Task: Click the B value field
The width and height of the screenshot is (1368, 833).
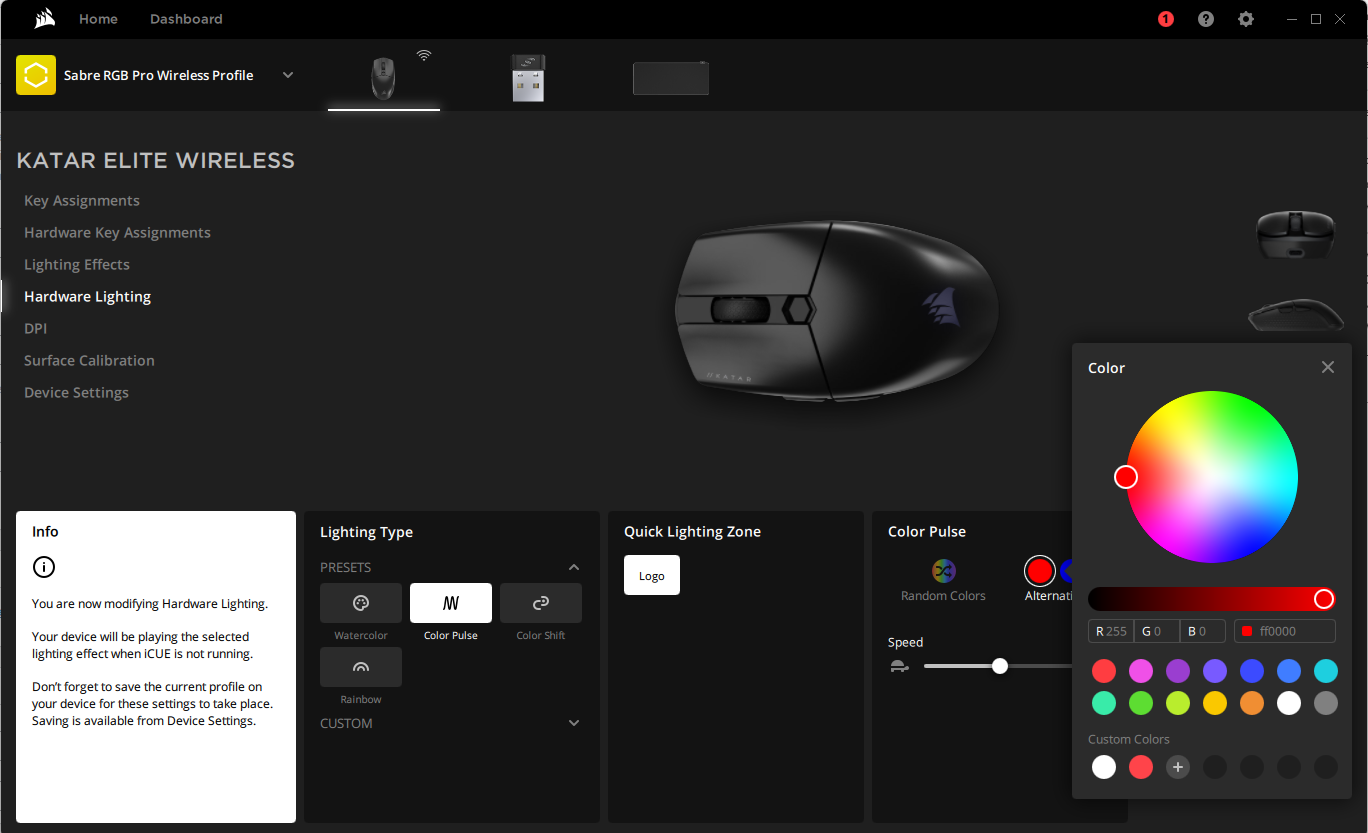Action: 1203,631
